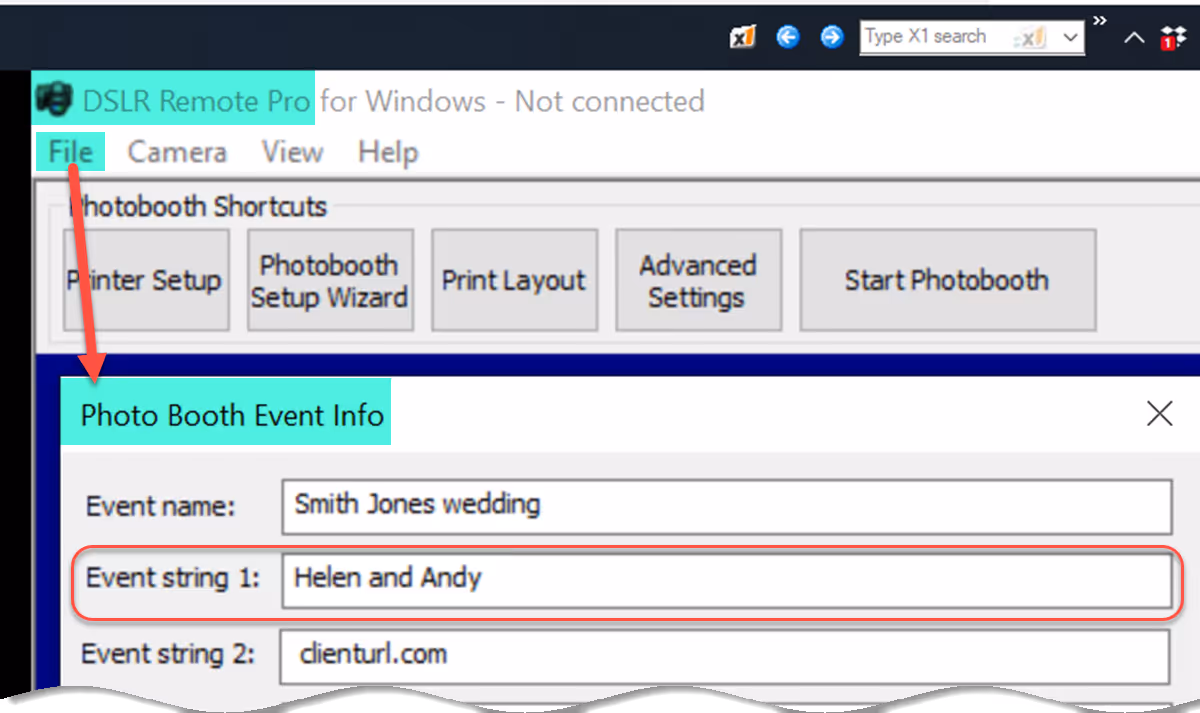Click the red notification tray icon
Screen dimensions: 1200x713
[1172, 38]
